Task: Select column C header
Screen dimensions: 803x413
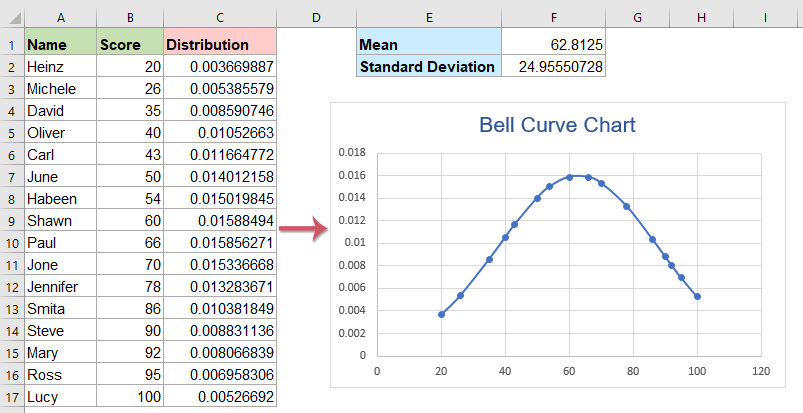Action: [219, 16]
